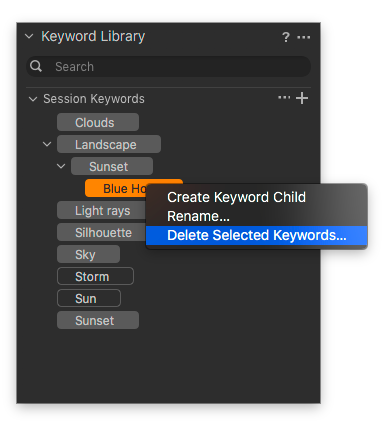The height and width of the screenshot is (439, 384).
Task: Open the Keyword Library panel options ellipsis
Action: [303, 37]
